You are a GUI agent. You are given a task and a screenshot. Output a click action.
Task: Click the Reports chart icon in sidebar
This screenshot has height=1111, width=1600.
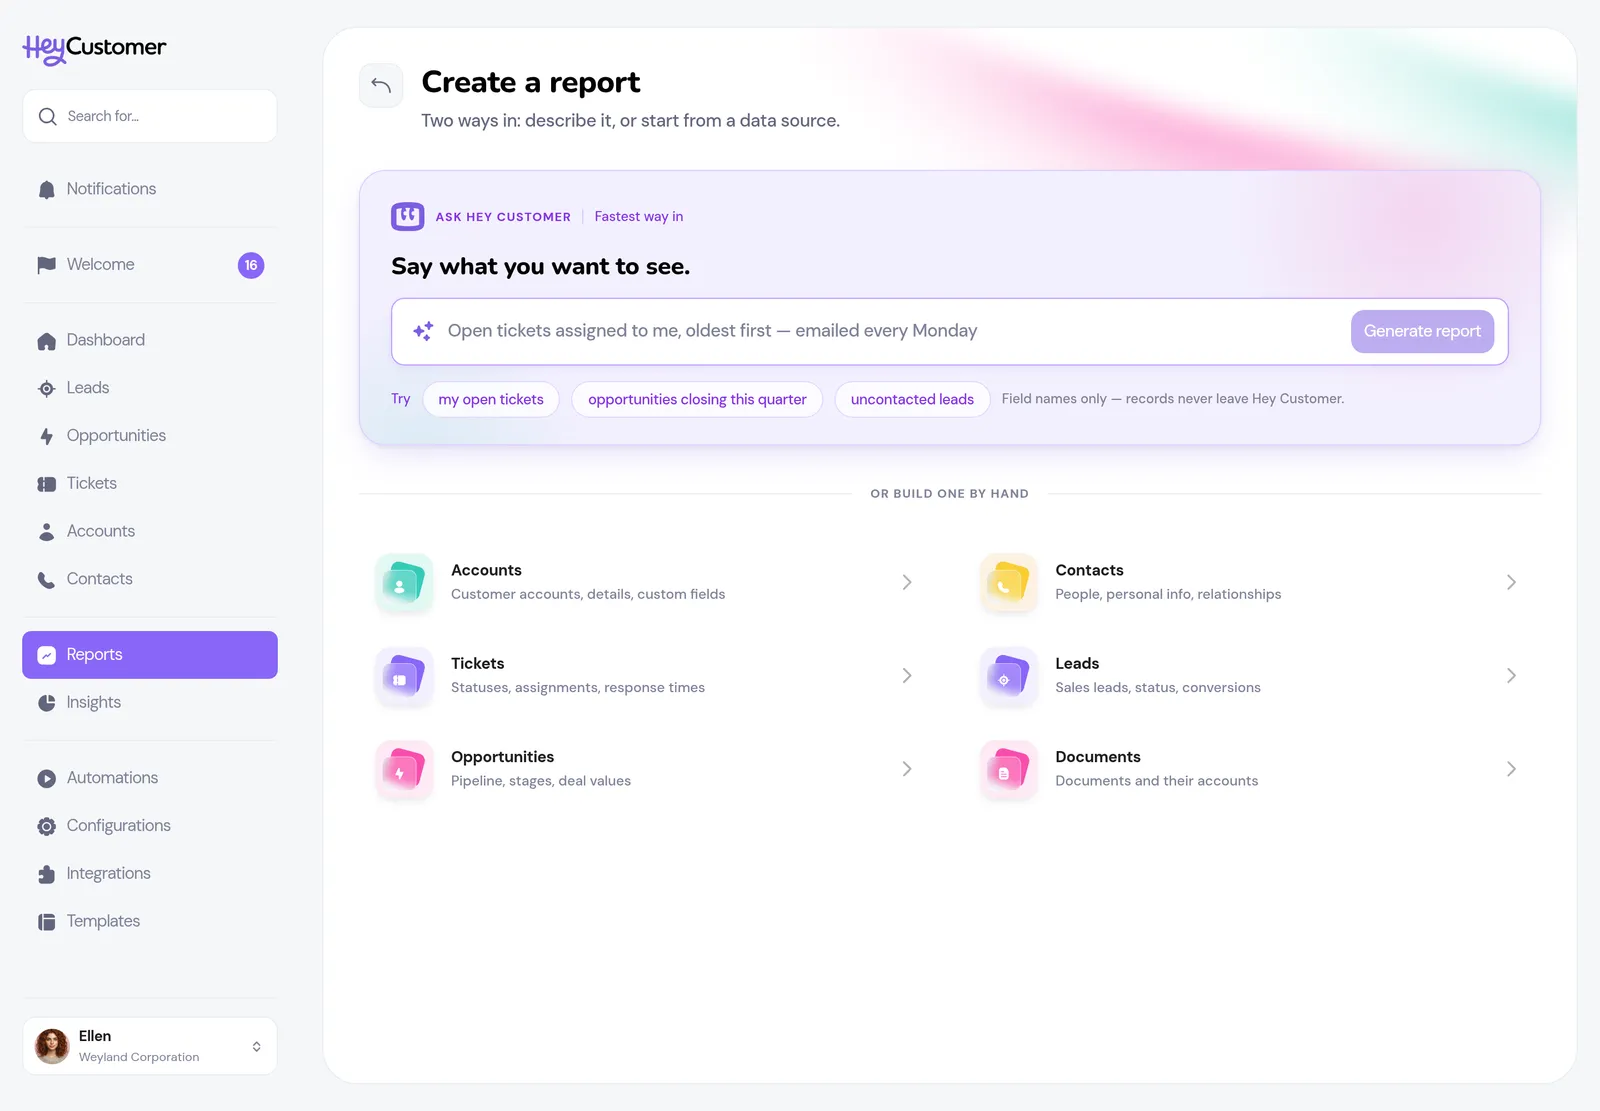[46, 655]
